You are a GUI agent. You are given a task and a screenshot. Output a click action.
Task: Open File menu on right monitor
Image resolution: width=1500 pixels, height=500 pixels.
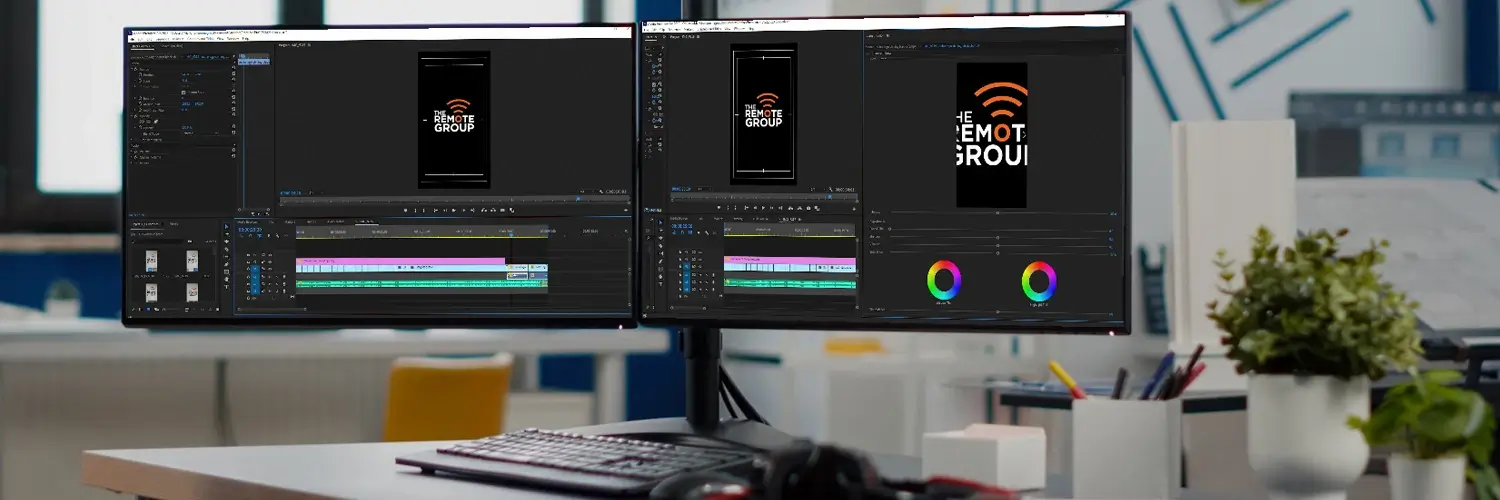click(647, 29)
